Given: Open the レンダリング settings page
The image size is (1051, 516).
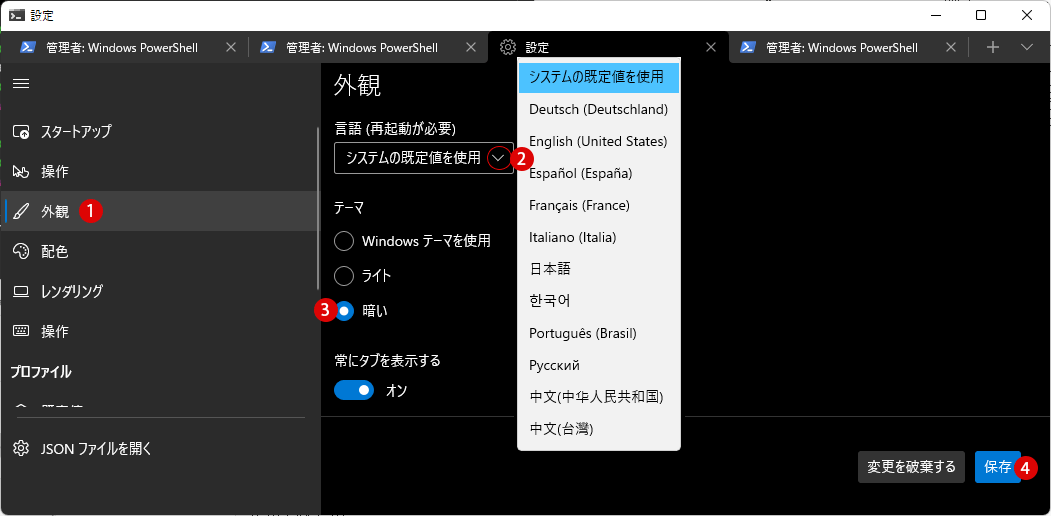Looking at the screenshot, I should click(160, 292).
